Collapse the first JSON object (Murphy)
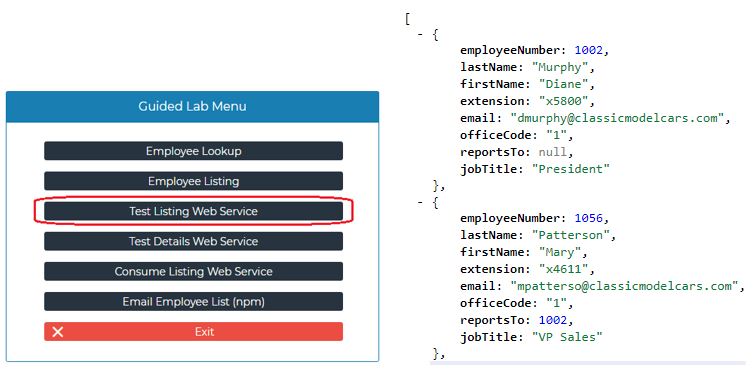The width and height of the screenshot is (756, 369). coord(420,35)
